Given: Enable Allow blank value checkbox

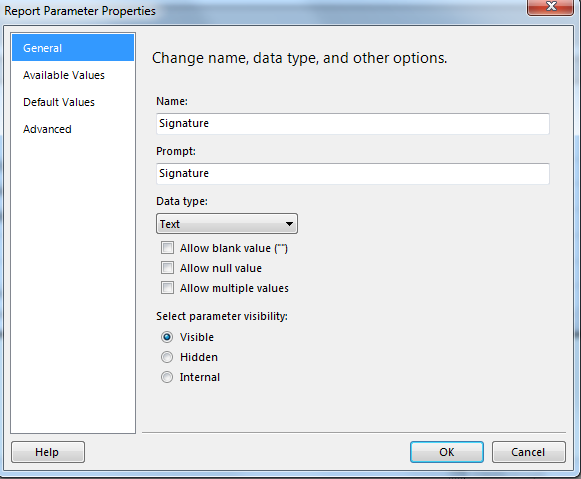Looking at the screenshot, I should [x=167, y=247].
